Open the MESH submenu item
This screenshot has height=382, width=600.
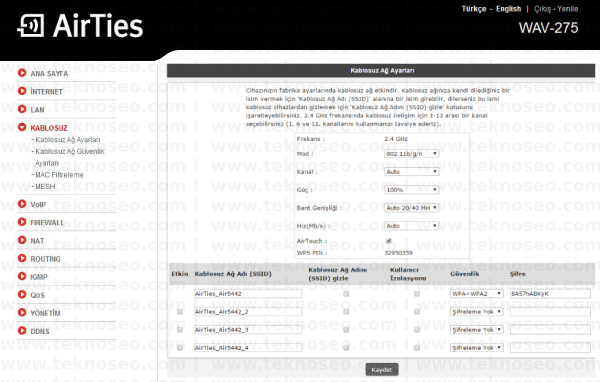click(x=45, y=186)
